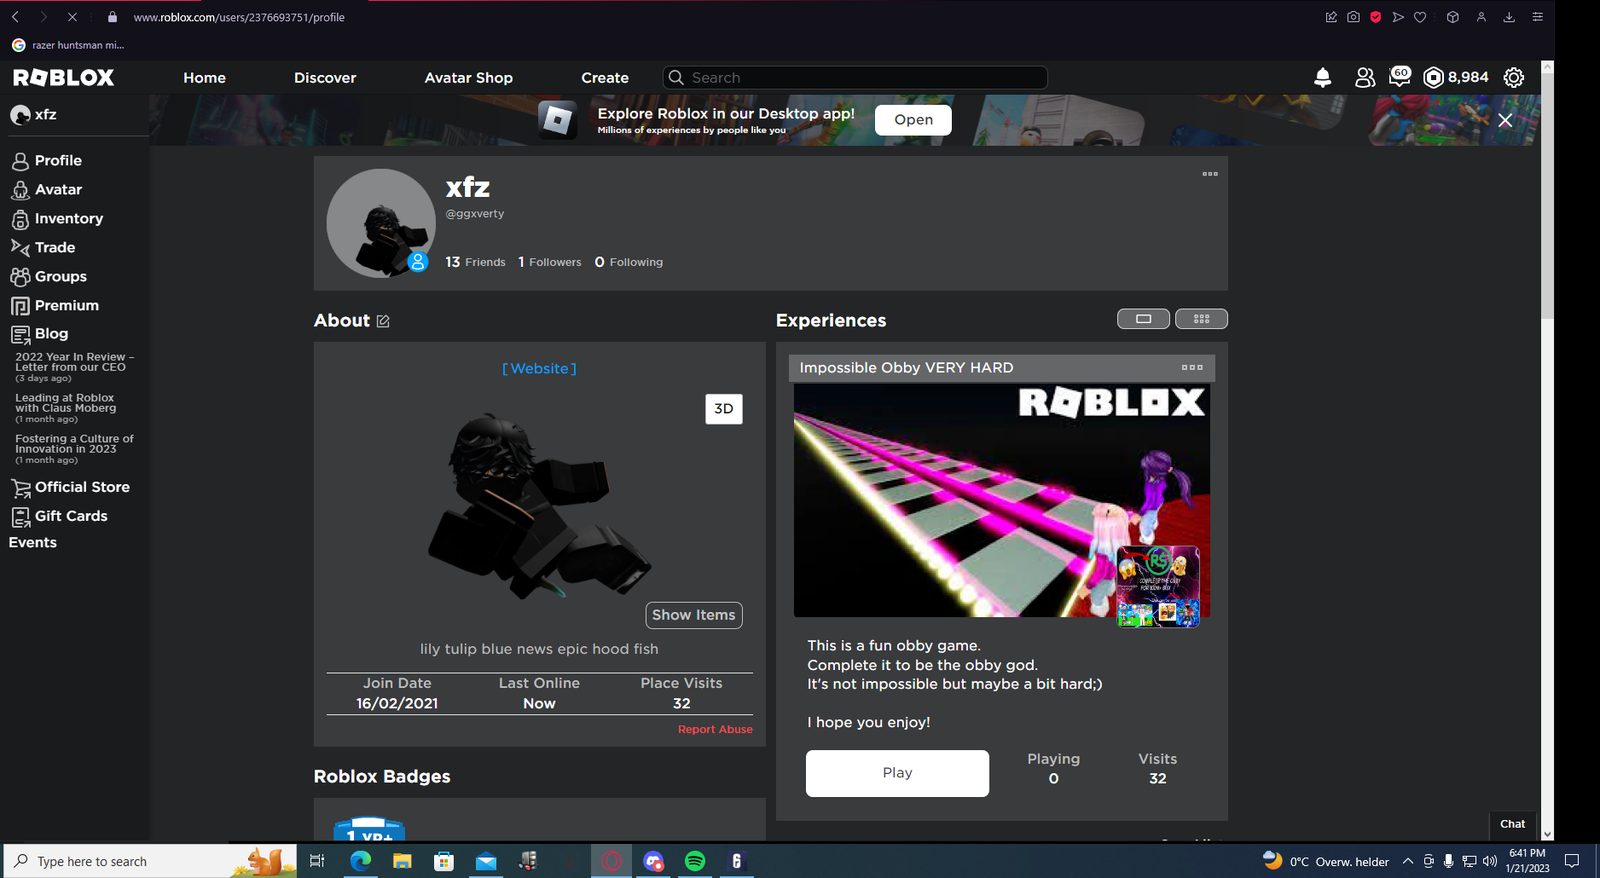Screen dimensions: 1600x878
Task: Add the page to bookmarks via the heart icon
Action: pos(1420,17)
